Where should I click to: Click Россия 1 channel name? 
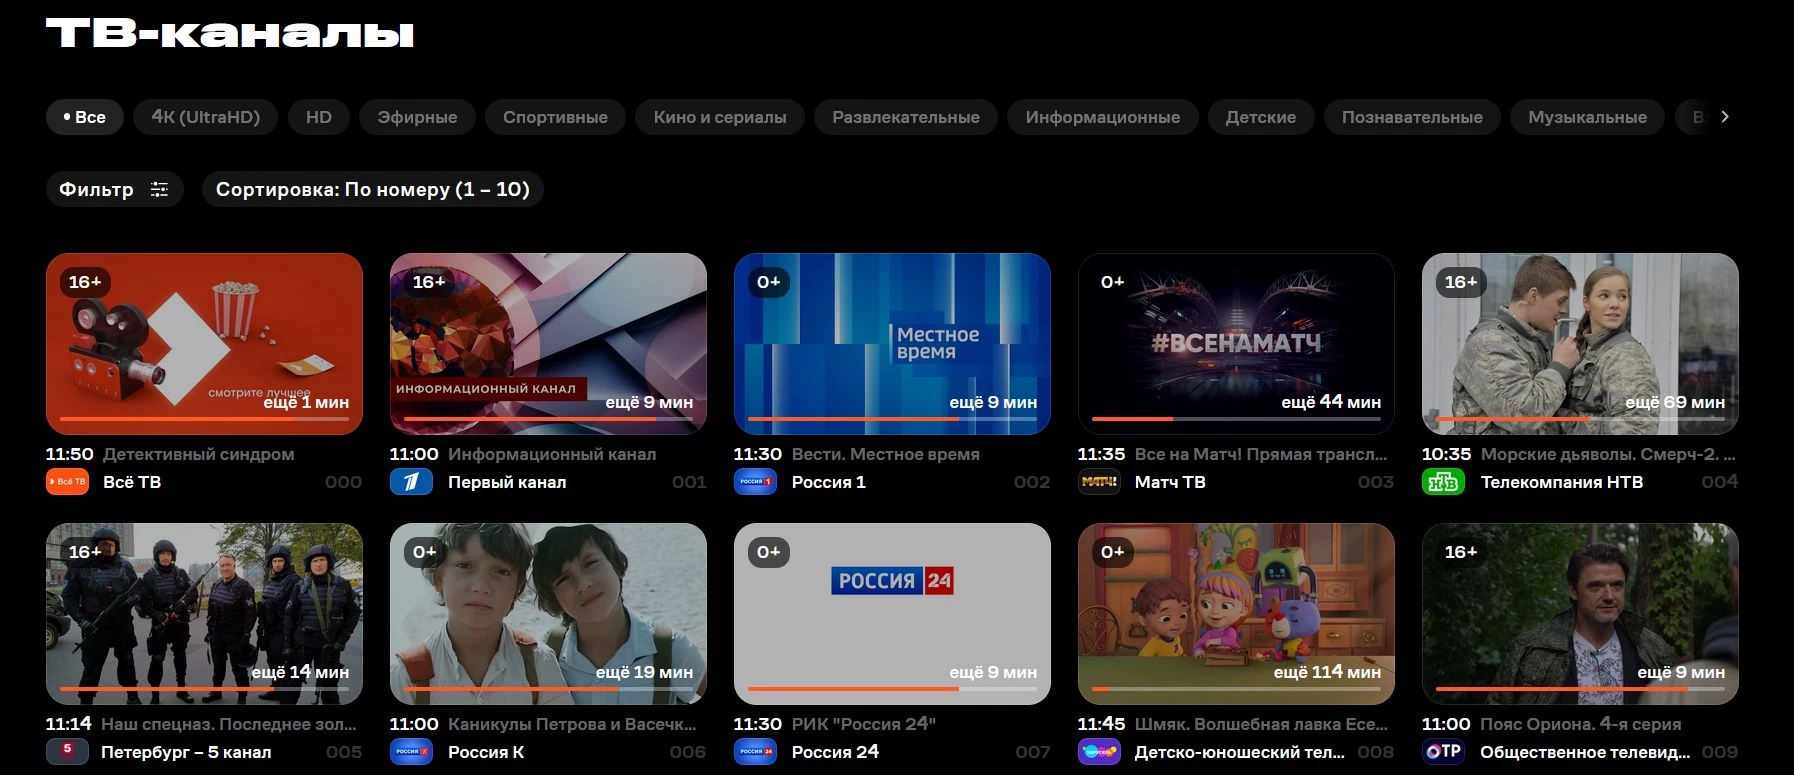pos(829,482)
